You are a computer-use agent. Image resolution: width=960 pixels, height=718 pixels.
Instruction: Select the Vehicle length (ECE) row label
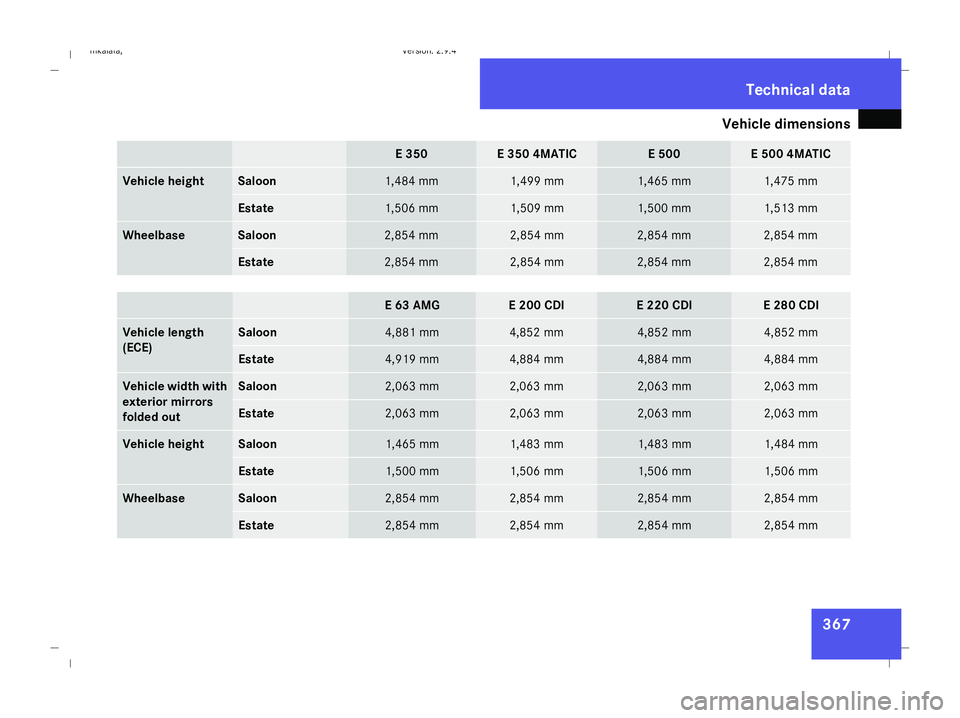[x=163, y=340]
